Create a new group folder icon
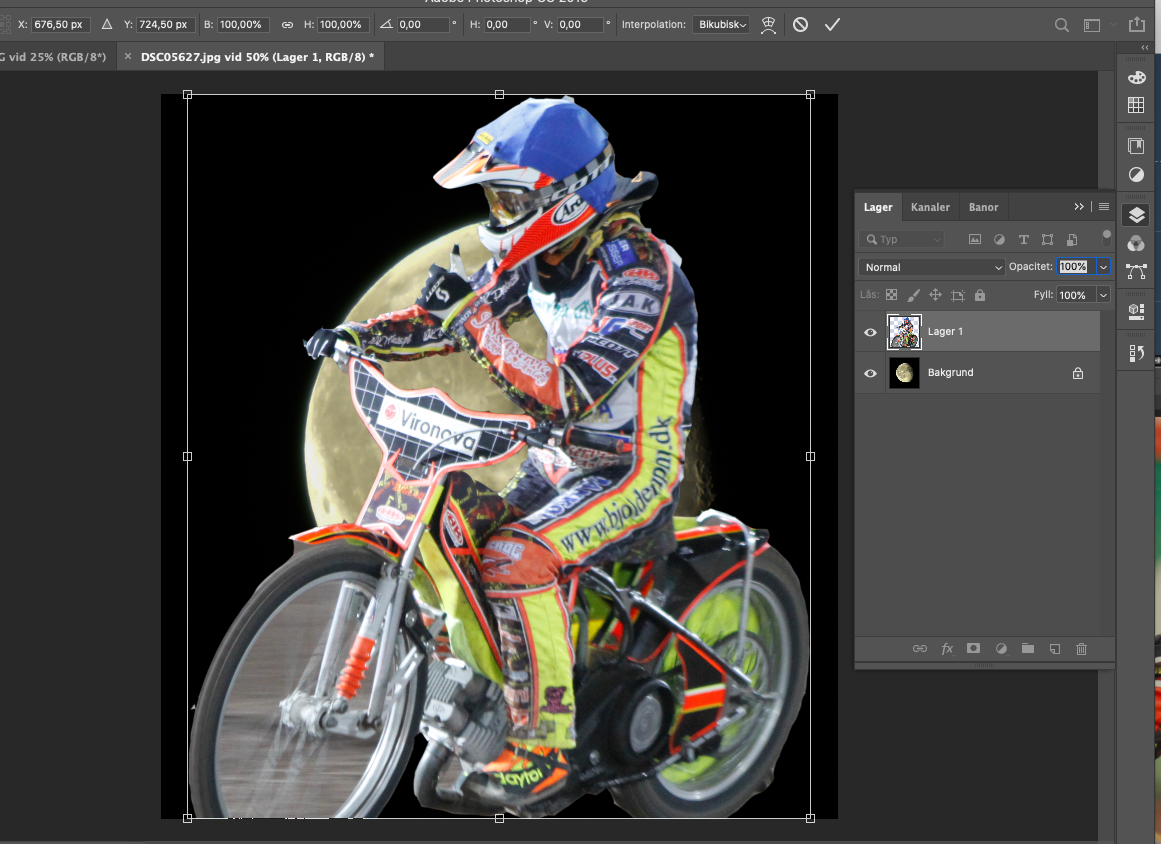This screenshot has height=844, width=1161. click(x=1028, y=649)
